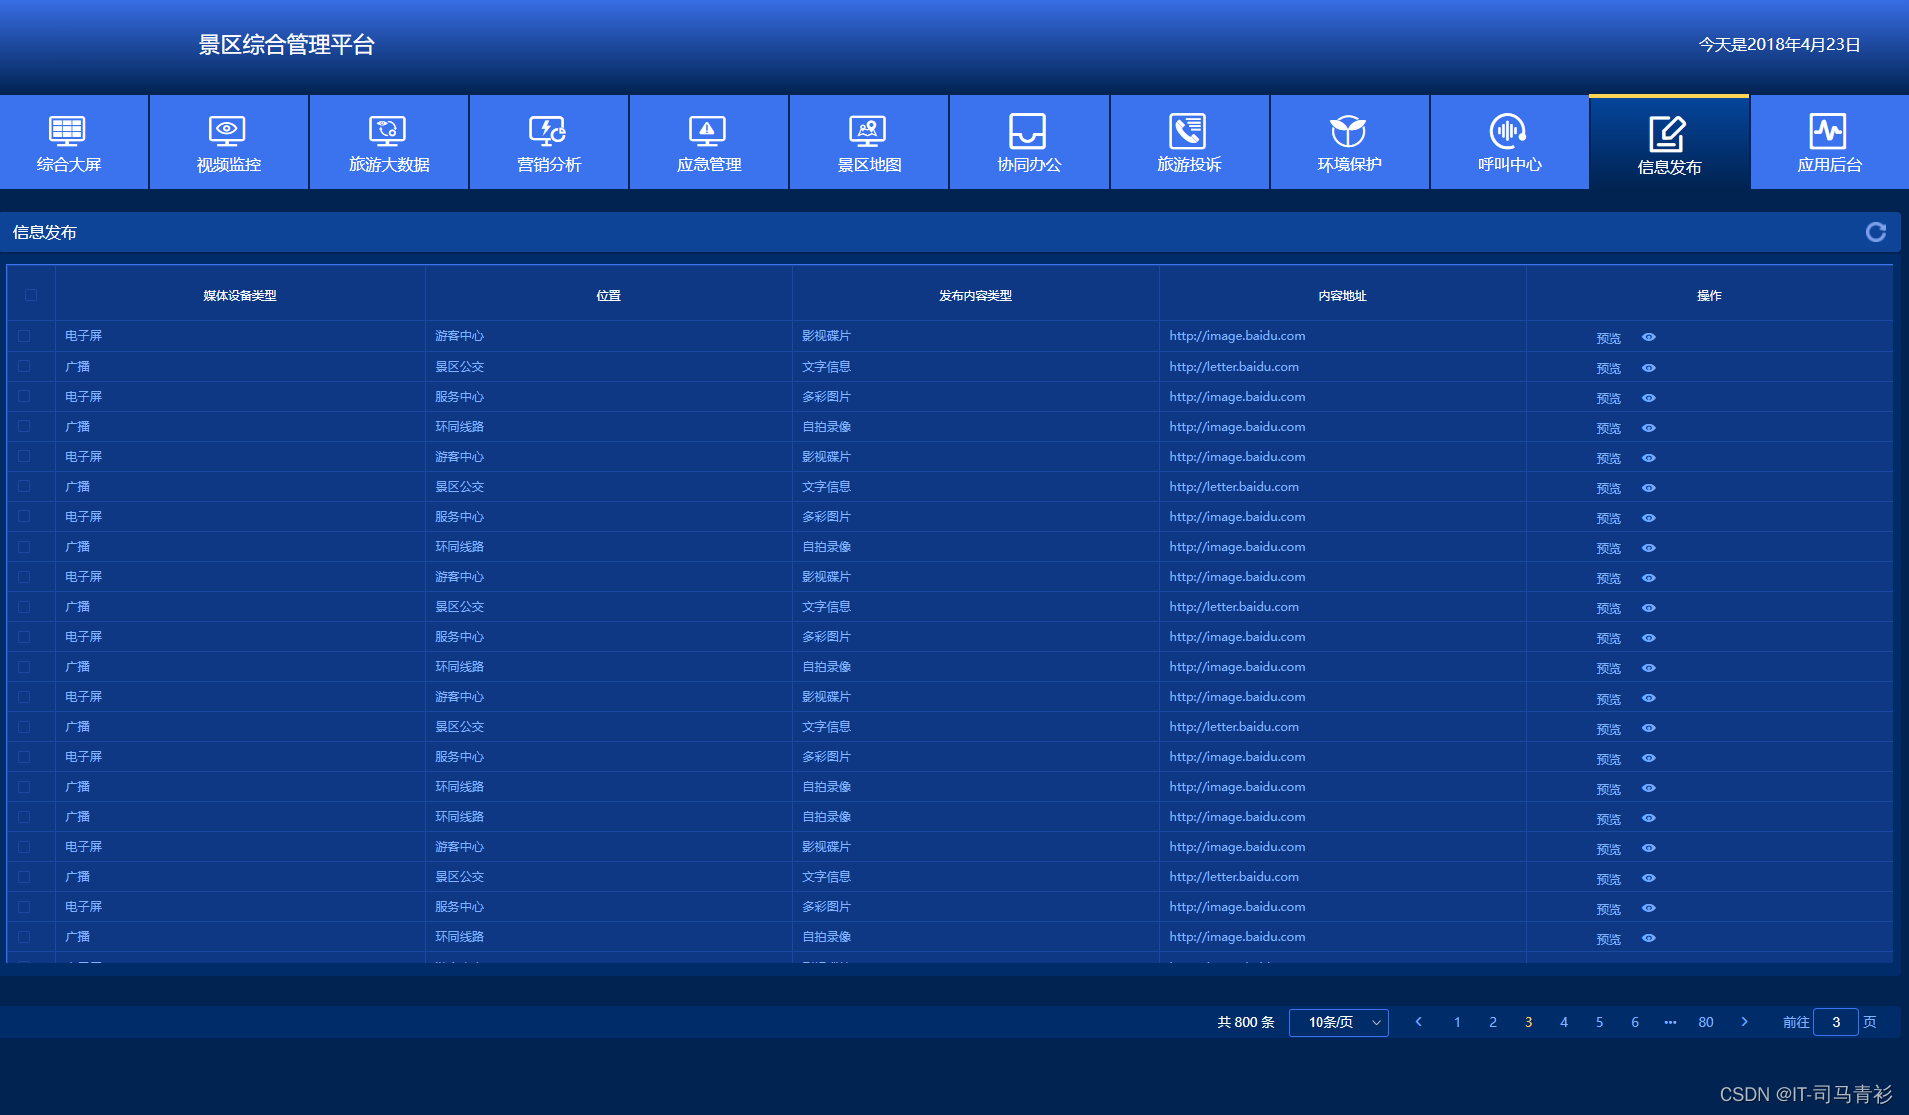Select the 旅游投诉 phone icon

click(x=1189, y=129)
